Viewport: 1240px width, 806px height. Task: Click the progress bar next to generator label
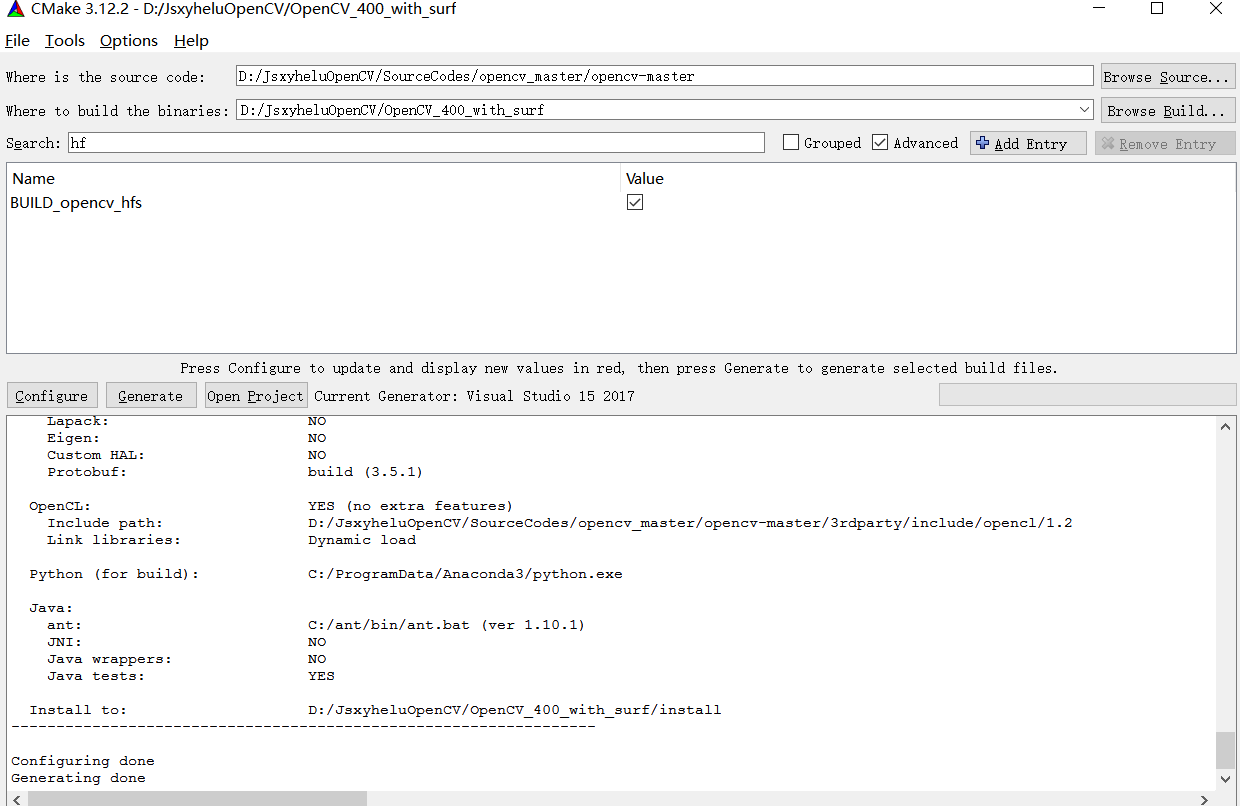click(x=1087, y=395)
